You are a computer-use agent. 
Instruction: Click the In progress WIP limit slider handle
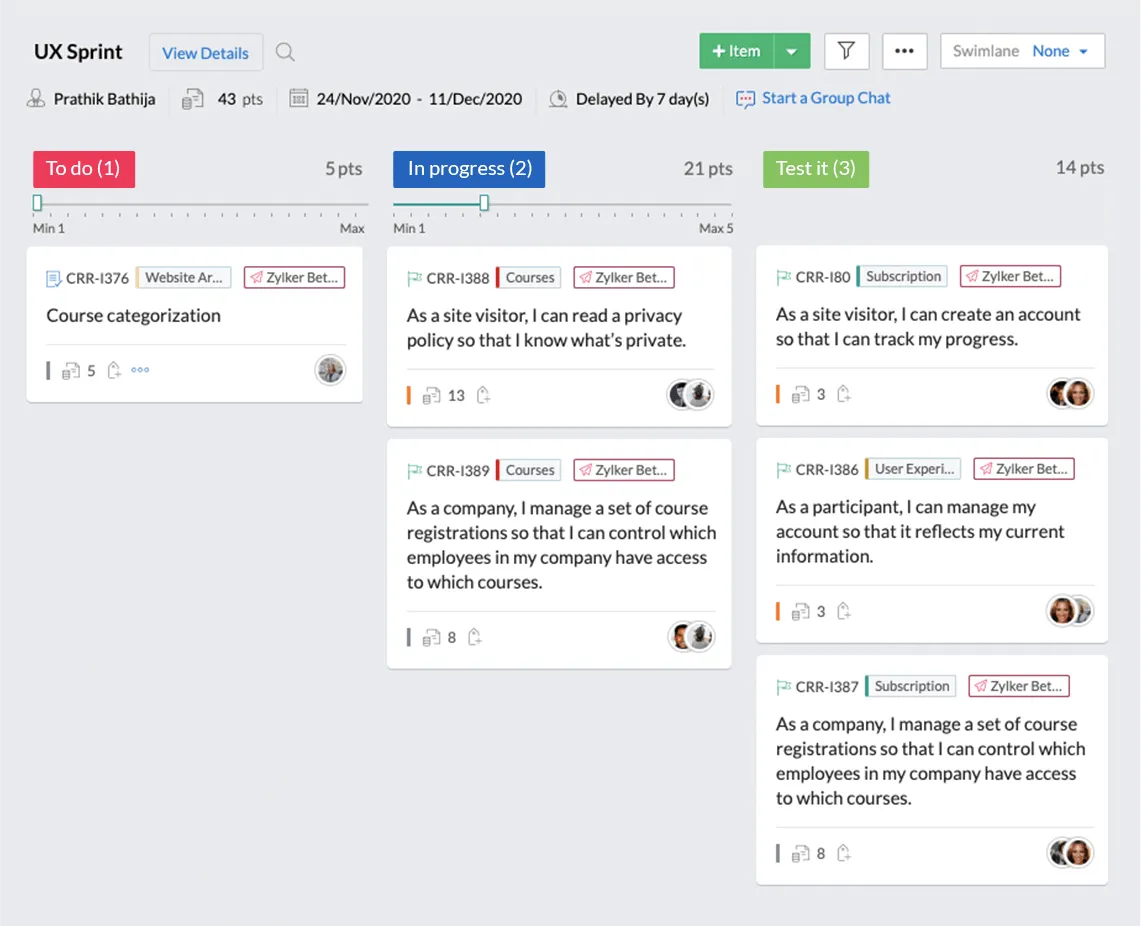484,203
